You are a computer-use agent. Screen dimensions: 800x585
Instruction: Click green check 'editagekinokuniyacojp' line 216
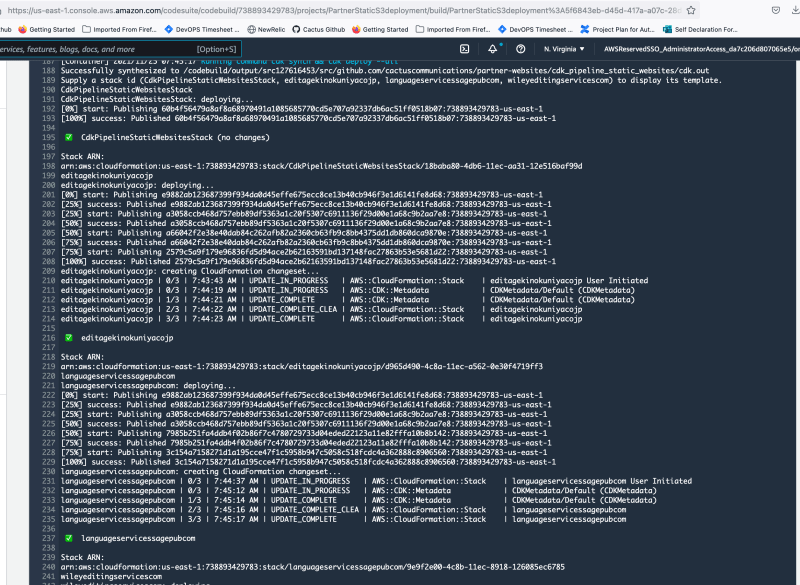coord(119,338)
